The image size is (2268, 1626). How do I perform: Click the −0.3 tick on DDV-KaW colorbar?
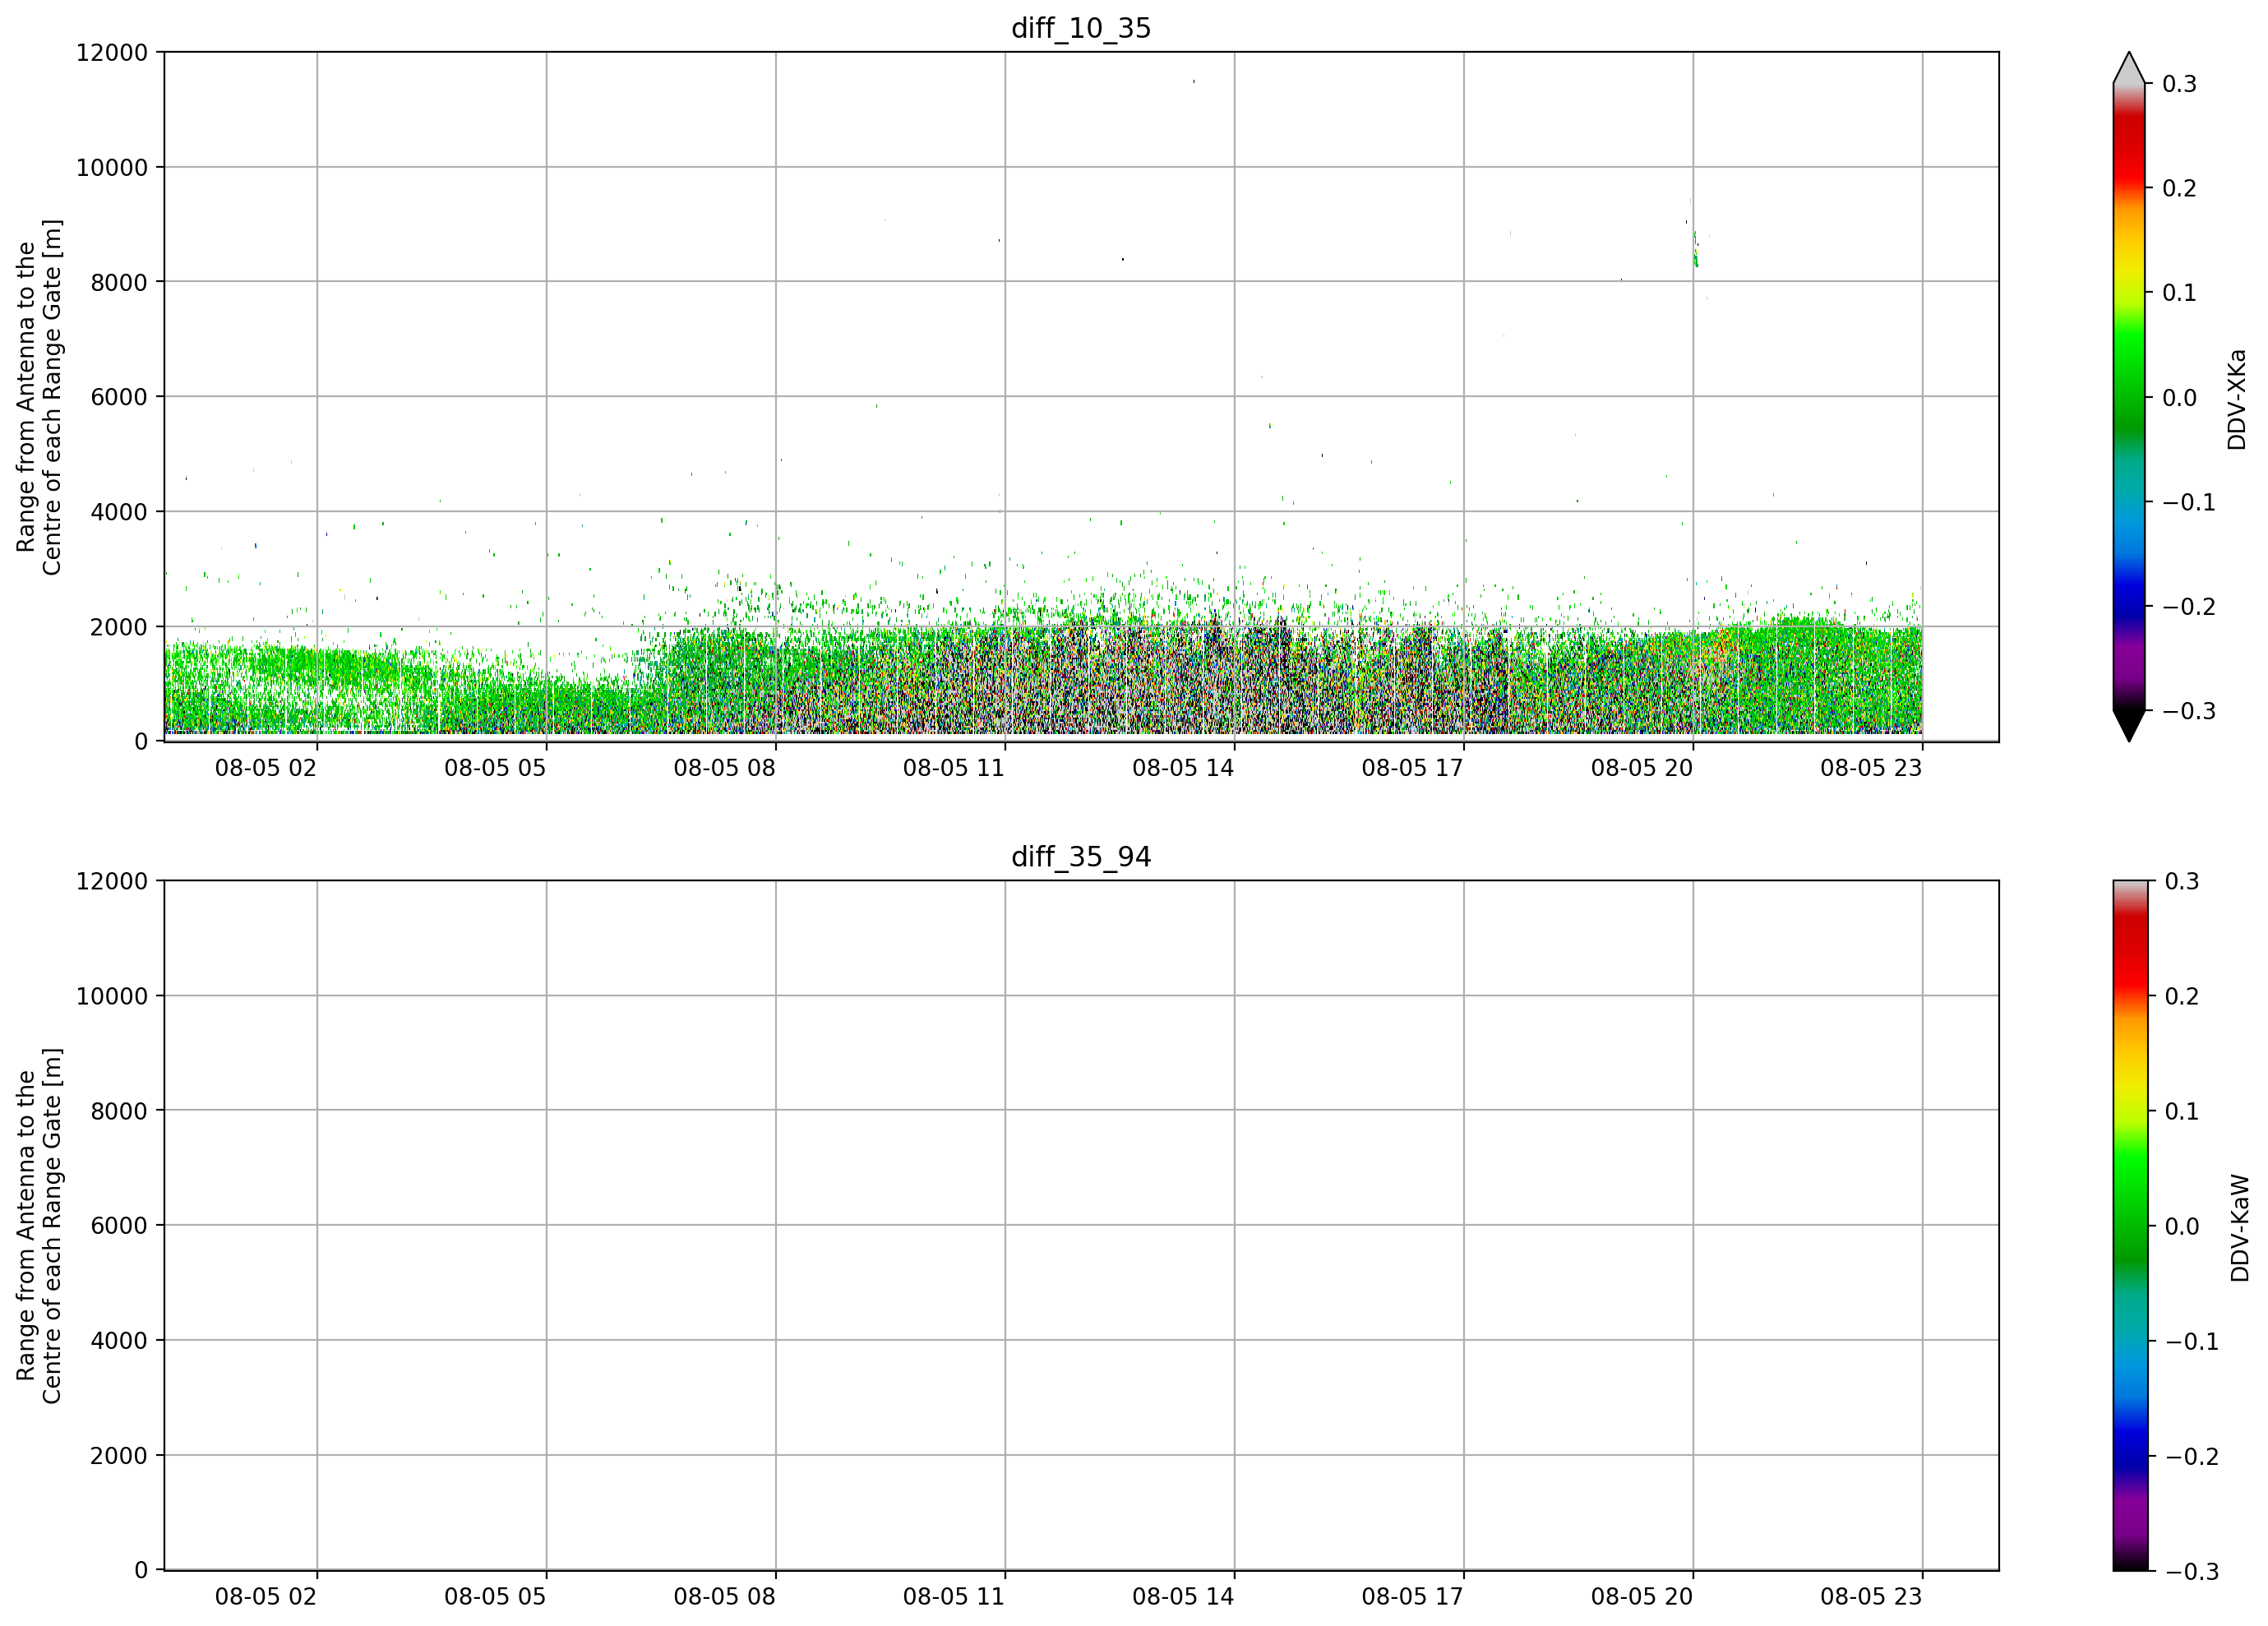point(2191,1572)
